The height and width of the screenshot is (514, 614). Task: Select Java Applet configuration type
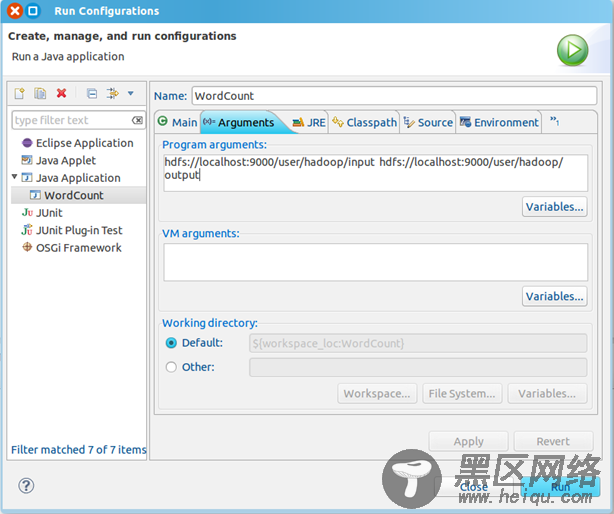pyautogui.click(x=66, y=161)
